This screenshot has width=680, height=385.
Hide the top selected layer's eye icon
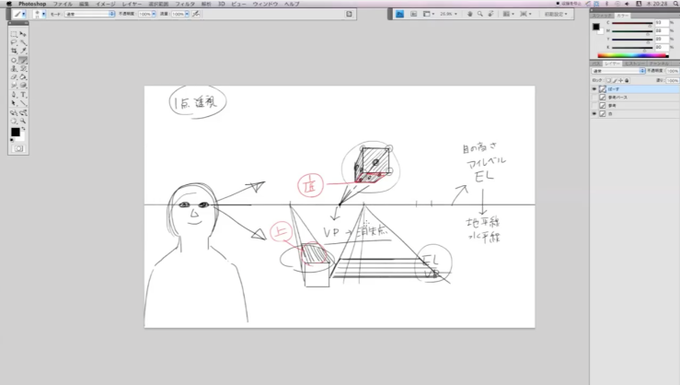click(594, 89)
